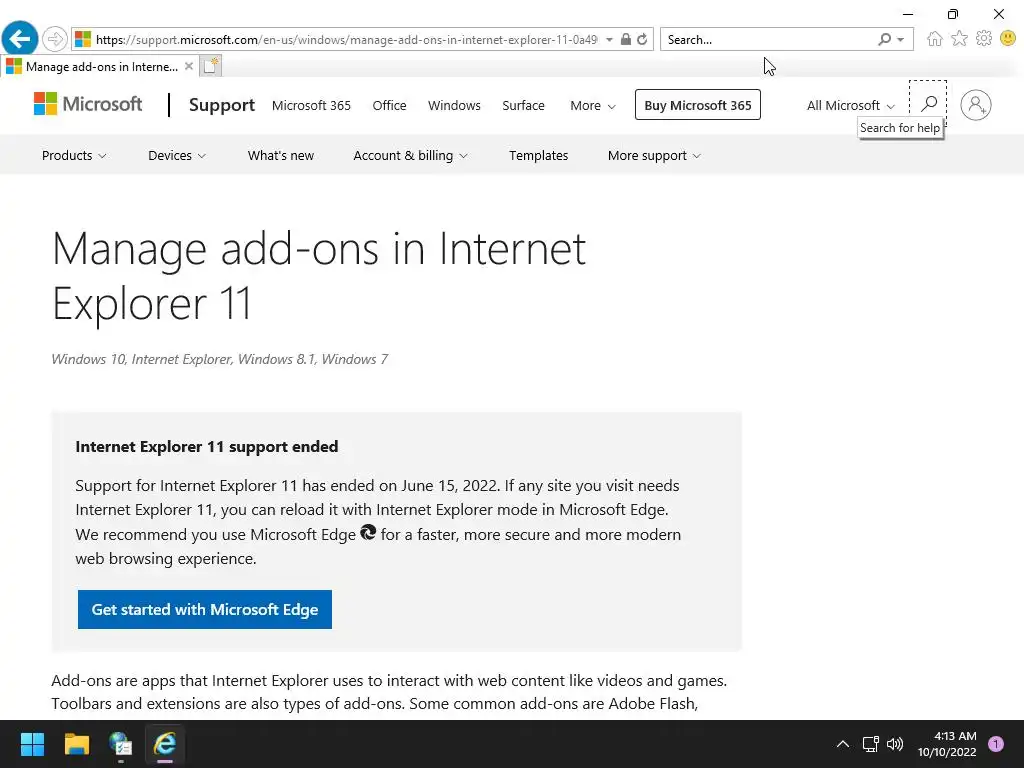Click the browser Back arrow button

point(20,39)
